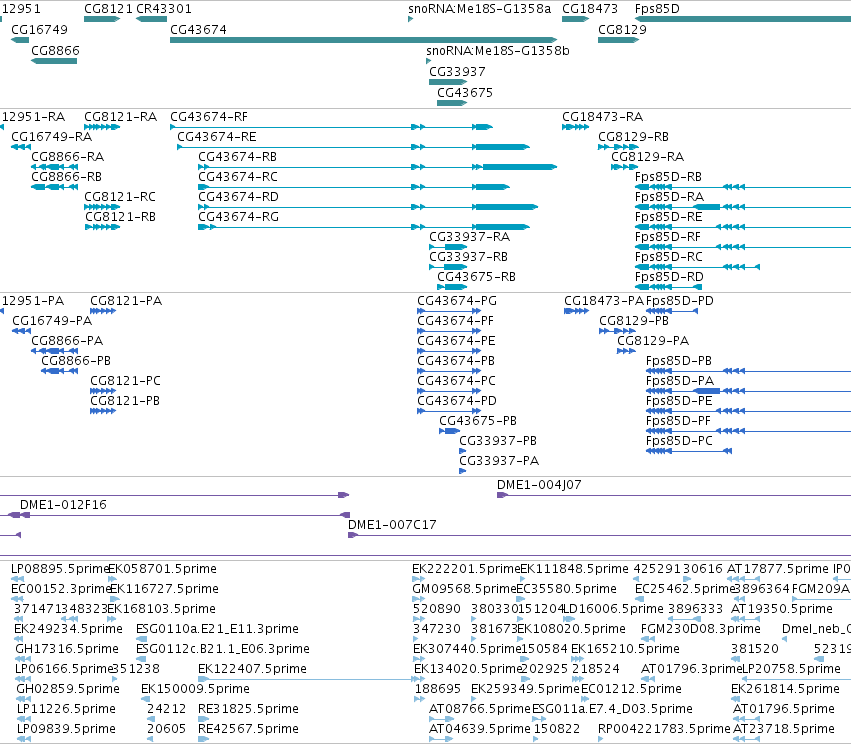The height and width of the screenshot is (744, 851).
Task: Click the CG43674-PD protein label
Action: tap(456, 400)
